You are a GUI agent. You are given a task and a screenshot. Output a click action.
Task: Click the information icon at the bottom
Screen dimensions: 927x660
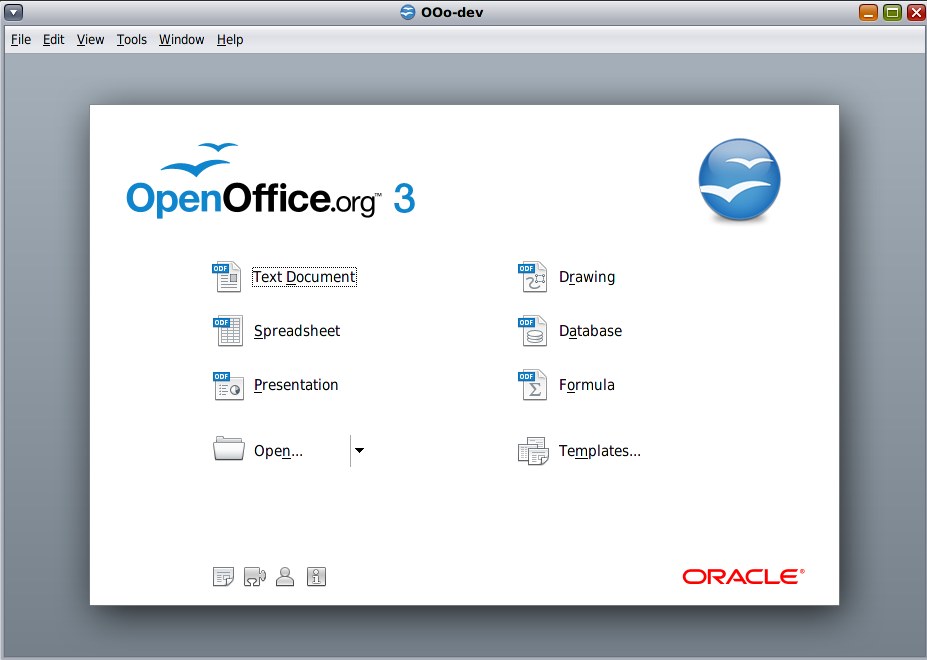coord(316,577)
